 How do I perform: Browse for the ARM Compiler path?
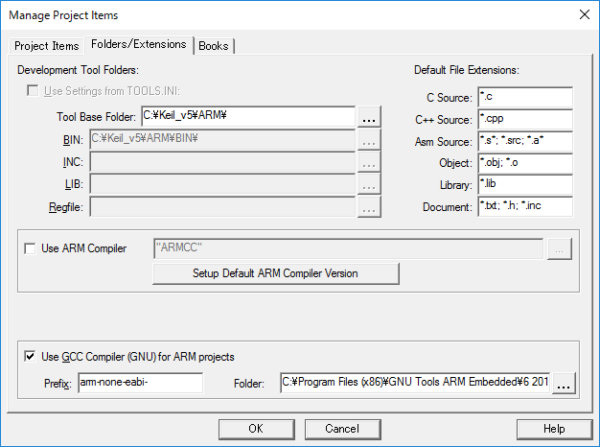559,249
